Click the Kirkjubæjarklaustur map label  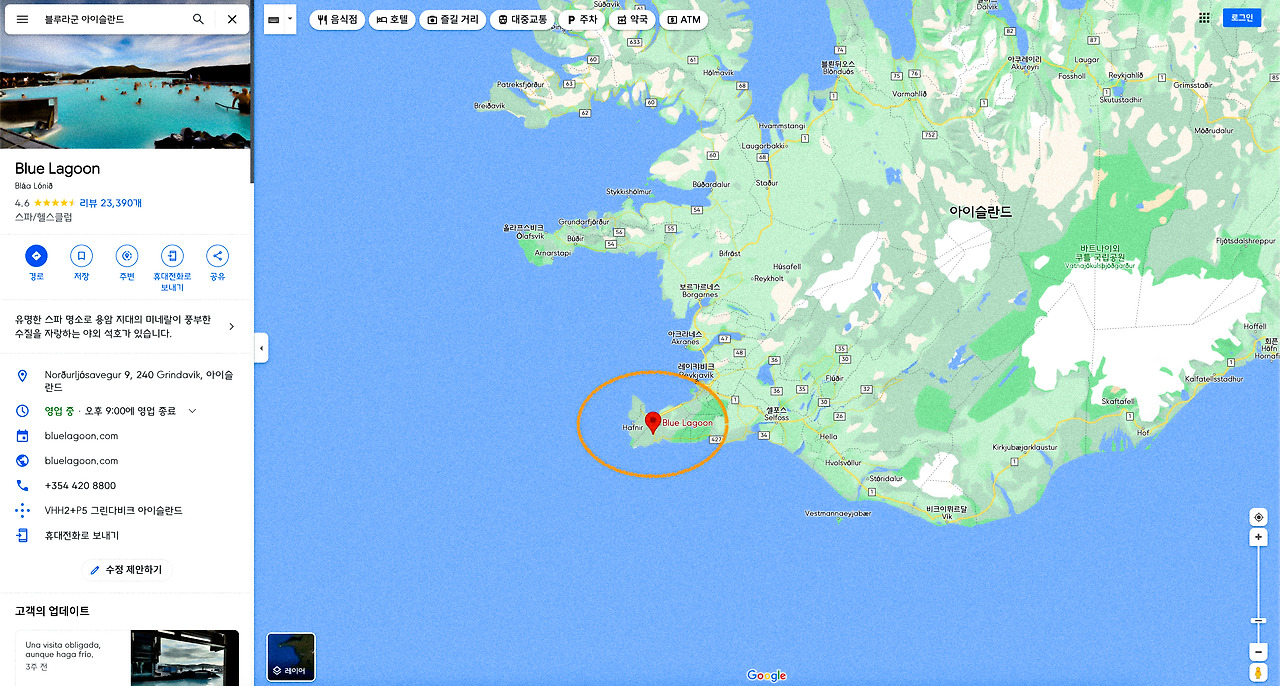point(1025,447)
